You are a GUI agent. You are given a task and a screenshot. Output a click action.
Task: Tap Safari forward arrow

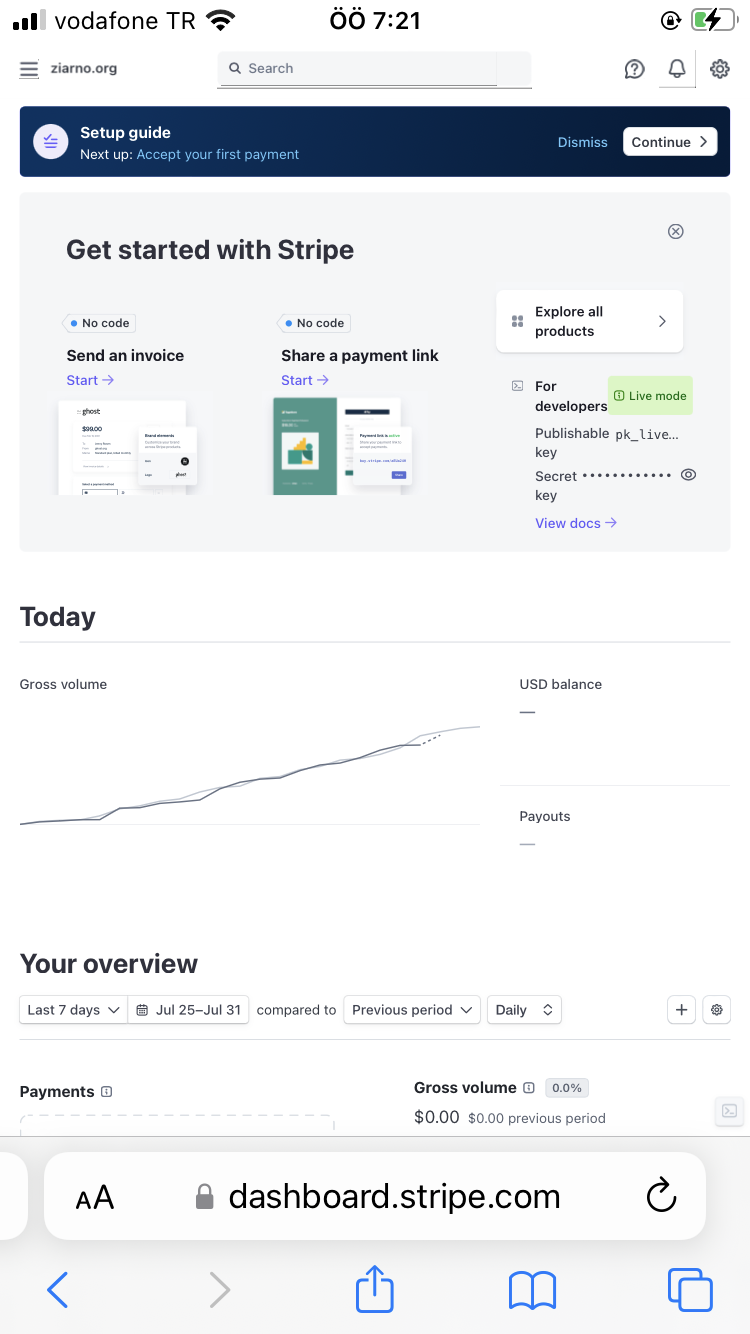point(219,1290)
